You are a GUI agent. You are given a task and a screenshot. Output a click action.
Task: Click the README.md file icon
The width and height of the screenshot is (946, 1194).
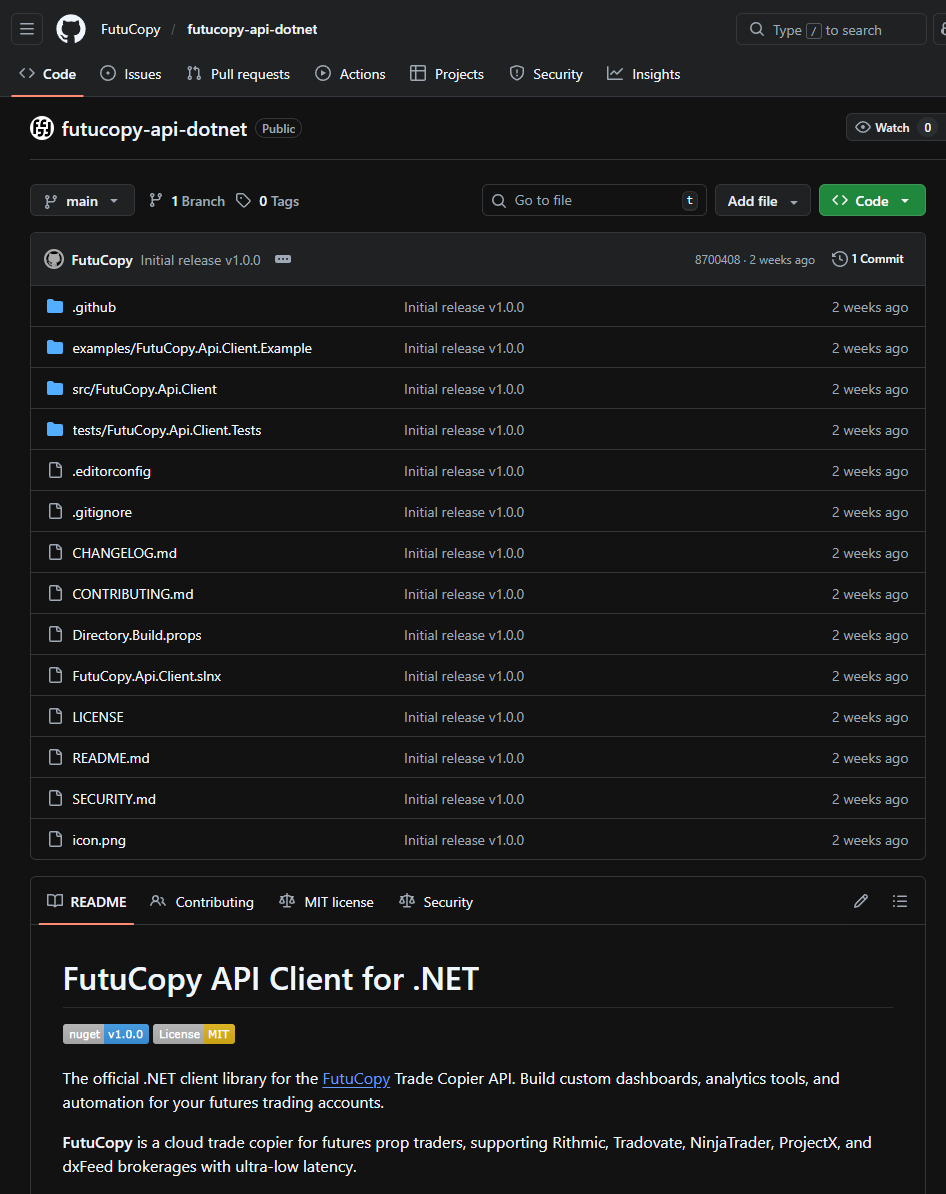(55, 757)
